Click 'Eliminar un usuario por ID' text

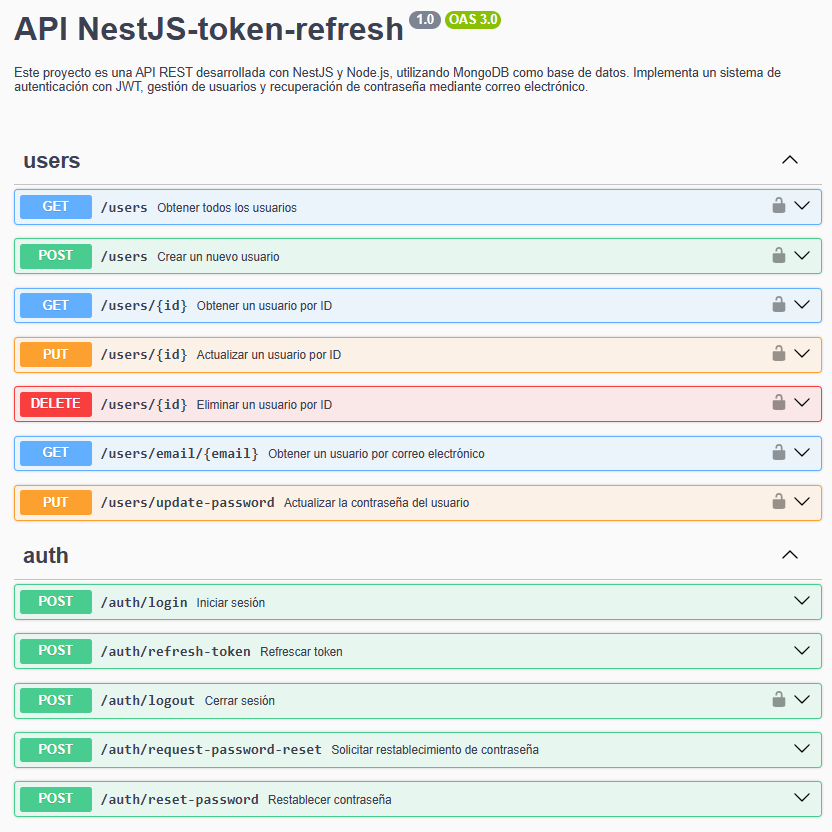264,405
